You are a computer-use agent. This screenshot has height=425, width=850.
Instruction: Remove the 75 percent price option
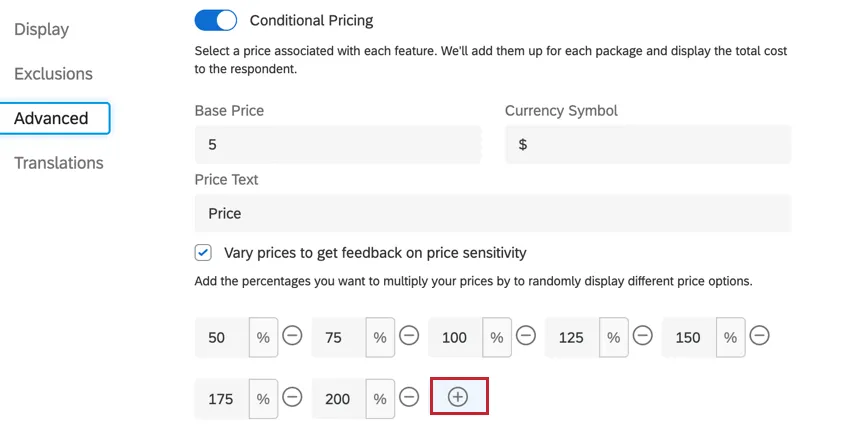409,337
